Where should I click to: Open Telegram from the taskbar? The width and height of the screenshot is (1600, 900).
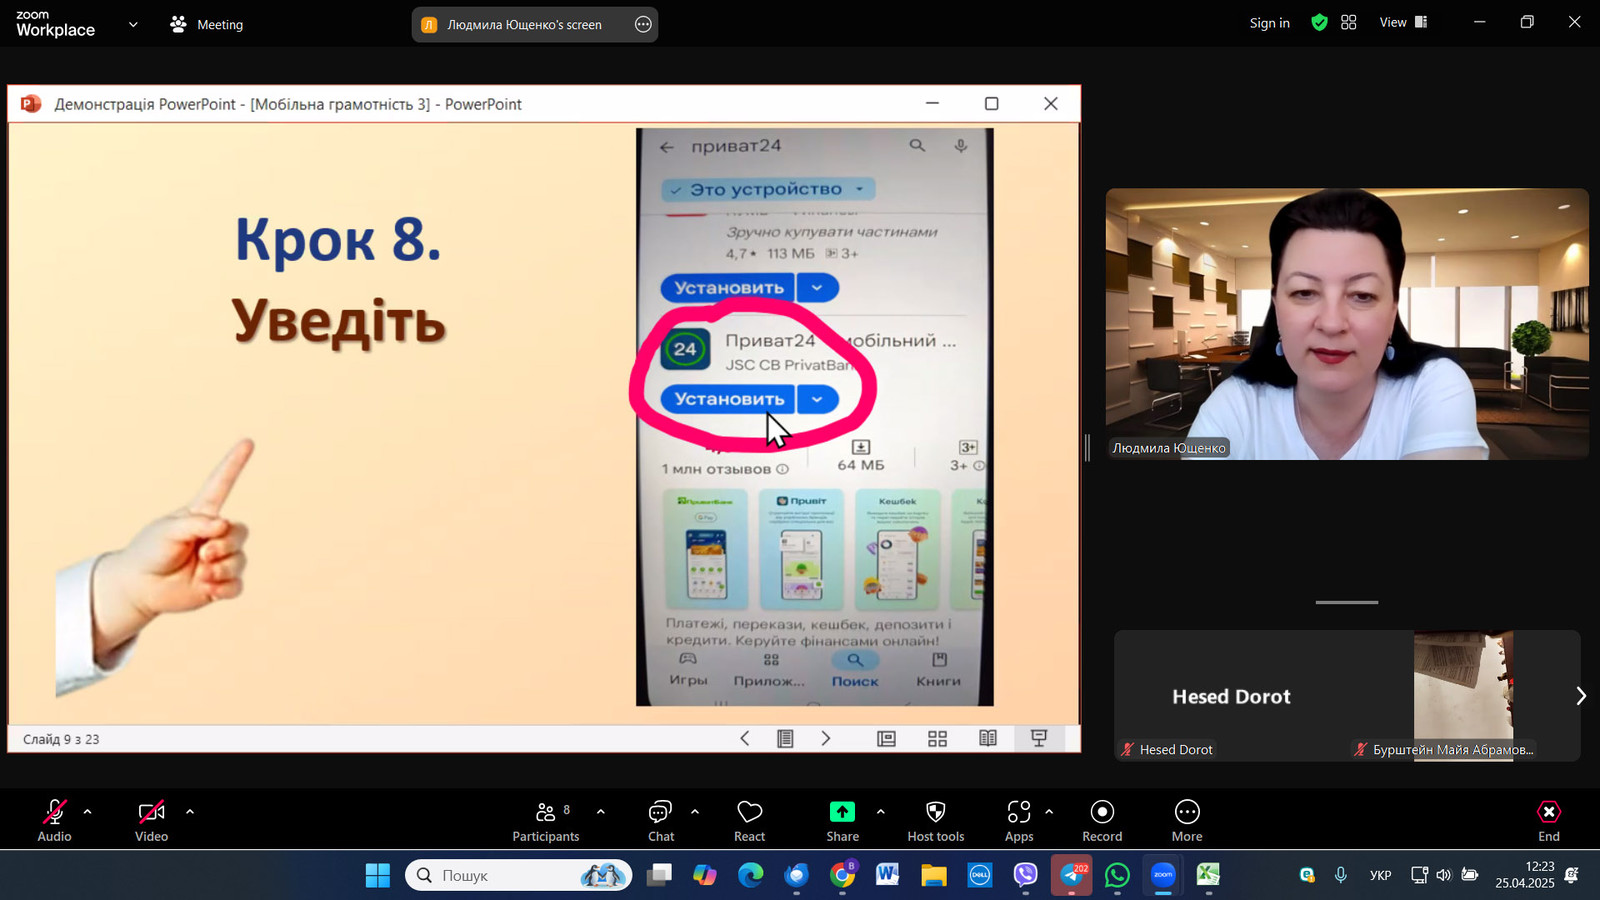coord(1071,875)
